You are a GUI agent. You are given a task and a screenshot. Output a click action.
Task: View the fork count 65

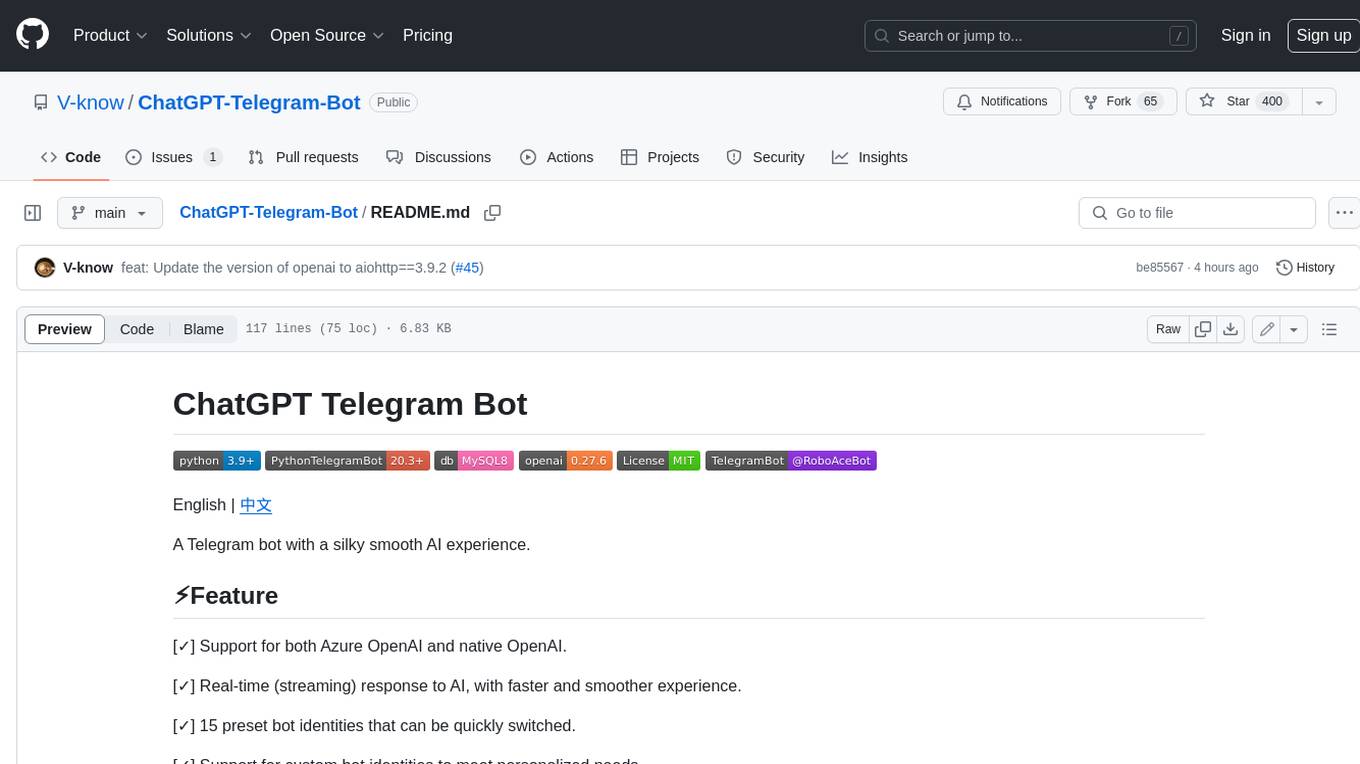tap(1151, 101)
